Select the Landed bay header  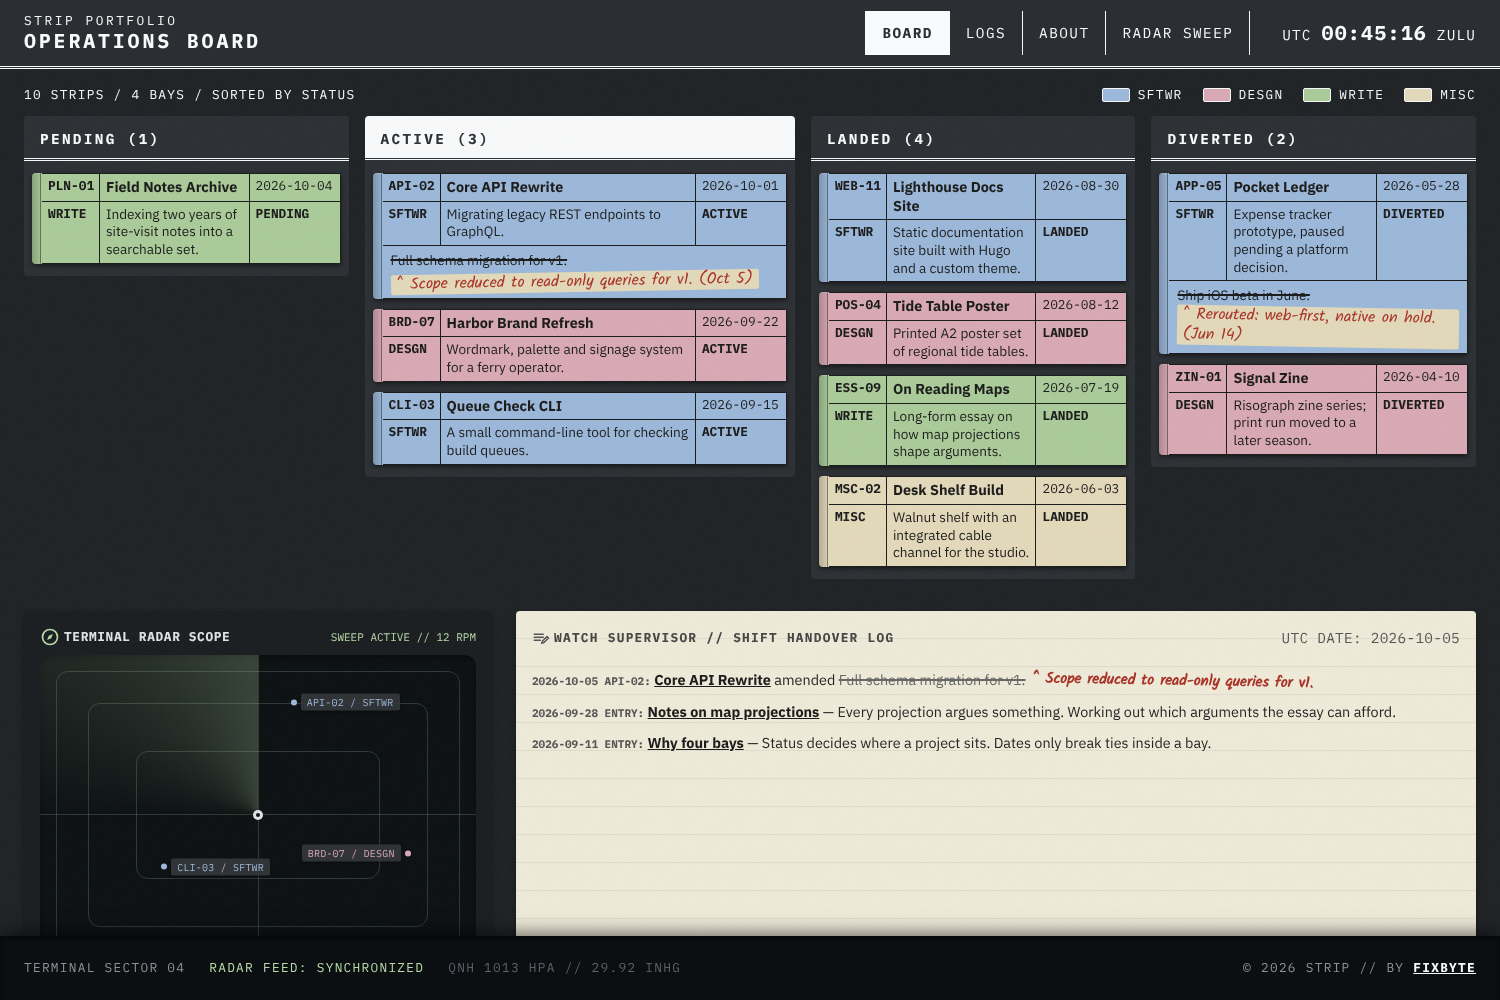click(973, 139)
